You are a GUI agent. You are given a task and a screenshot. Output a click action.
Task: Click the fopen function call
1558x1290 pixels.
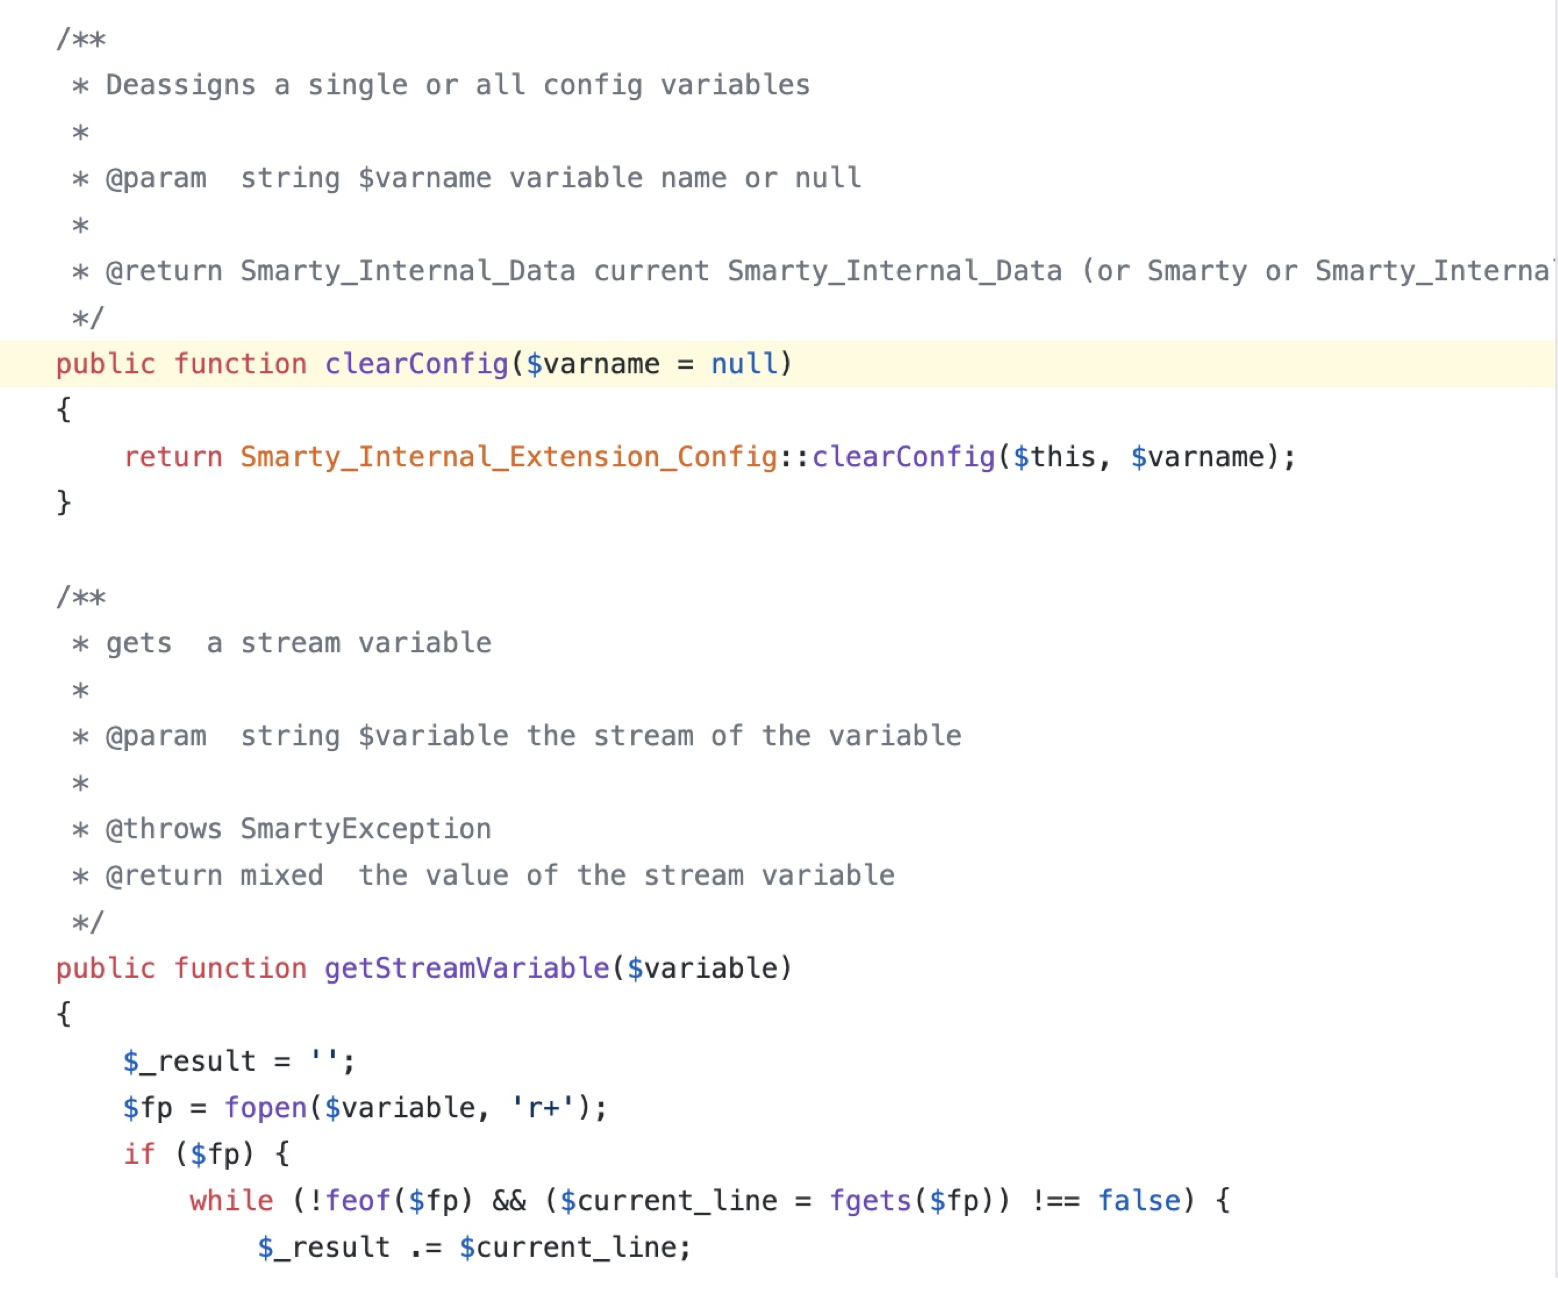[x=265, y=1108]
